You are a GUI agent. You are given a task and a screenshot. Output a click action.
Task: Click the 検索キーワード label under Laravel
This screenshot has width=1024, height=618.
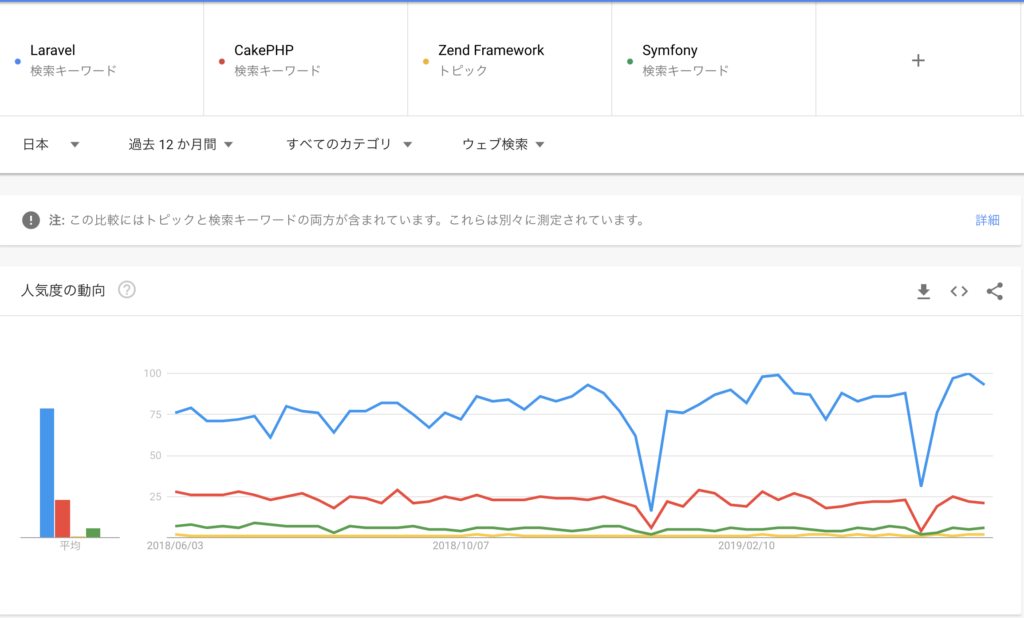click(x=73, y=71)
